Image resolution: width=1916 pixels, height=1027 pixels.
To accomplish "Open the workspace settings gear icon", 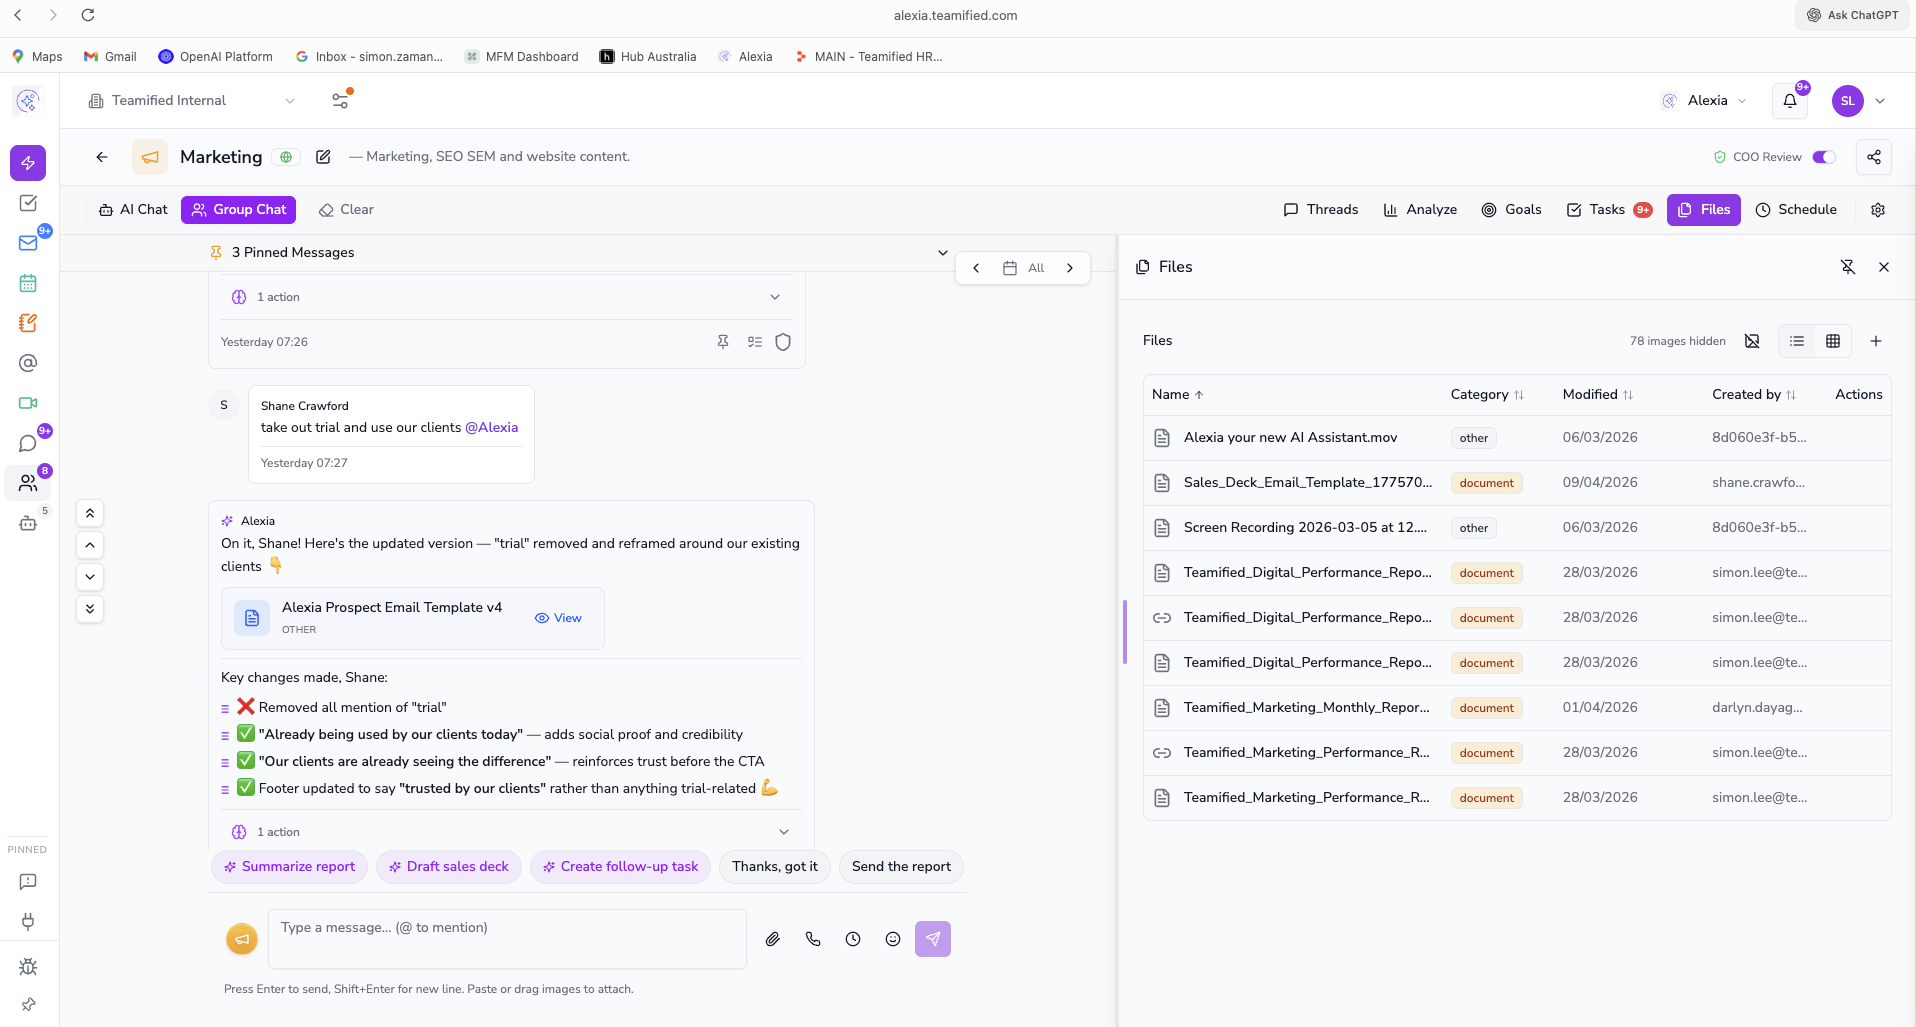I will [x=1877, y=210].
